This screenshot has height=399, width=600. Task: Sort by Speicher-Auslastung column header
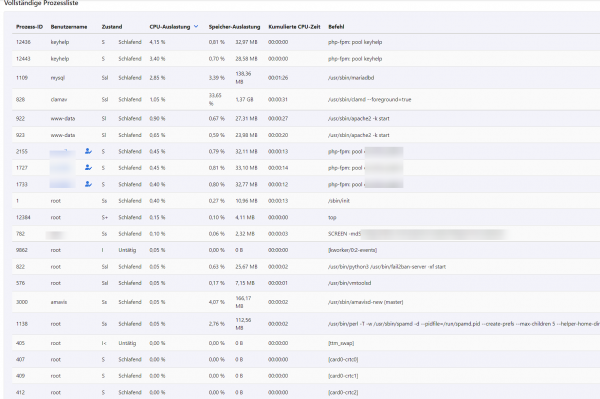(x=234, y=27)
